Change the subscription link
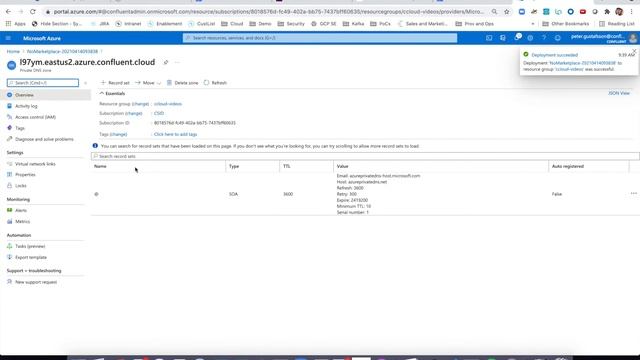640x360 pixels. pos(133,113)
